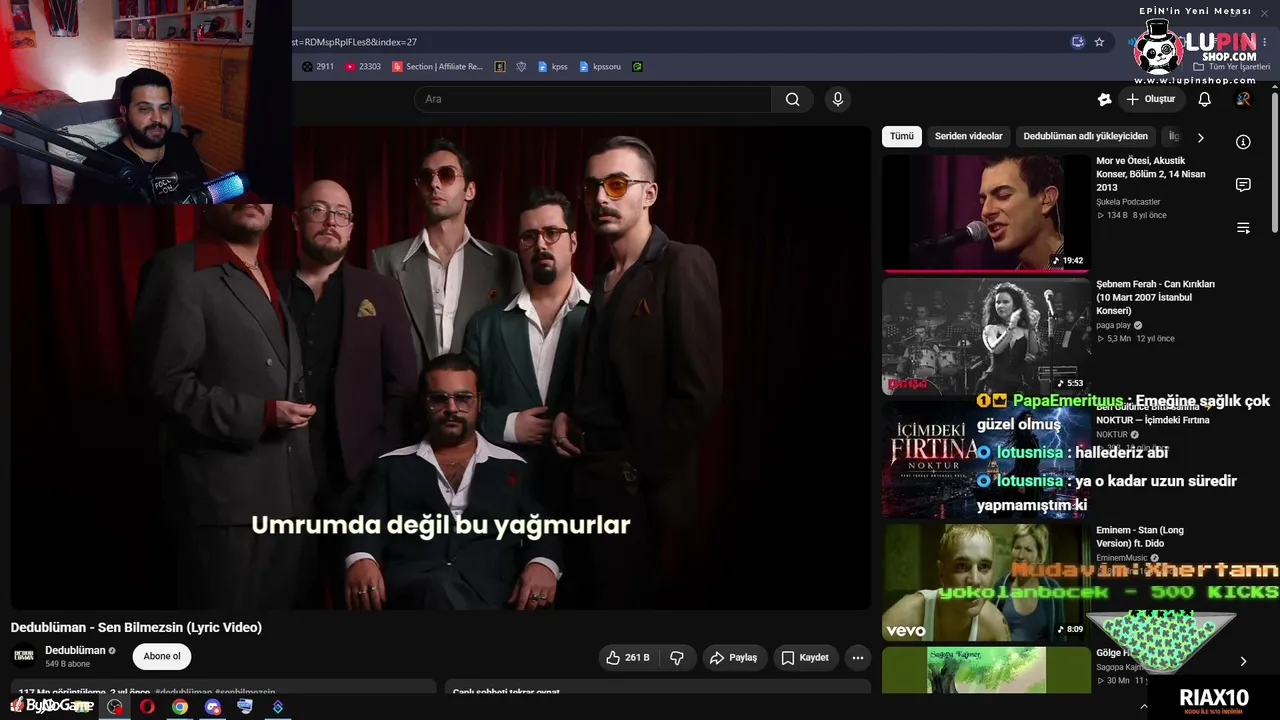Click the Dedublüman channel avatar
This screenshot has width=1280, height=720.
tap(23, 657)
